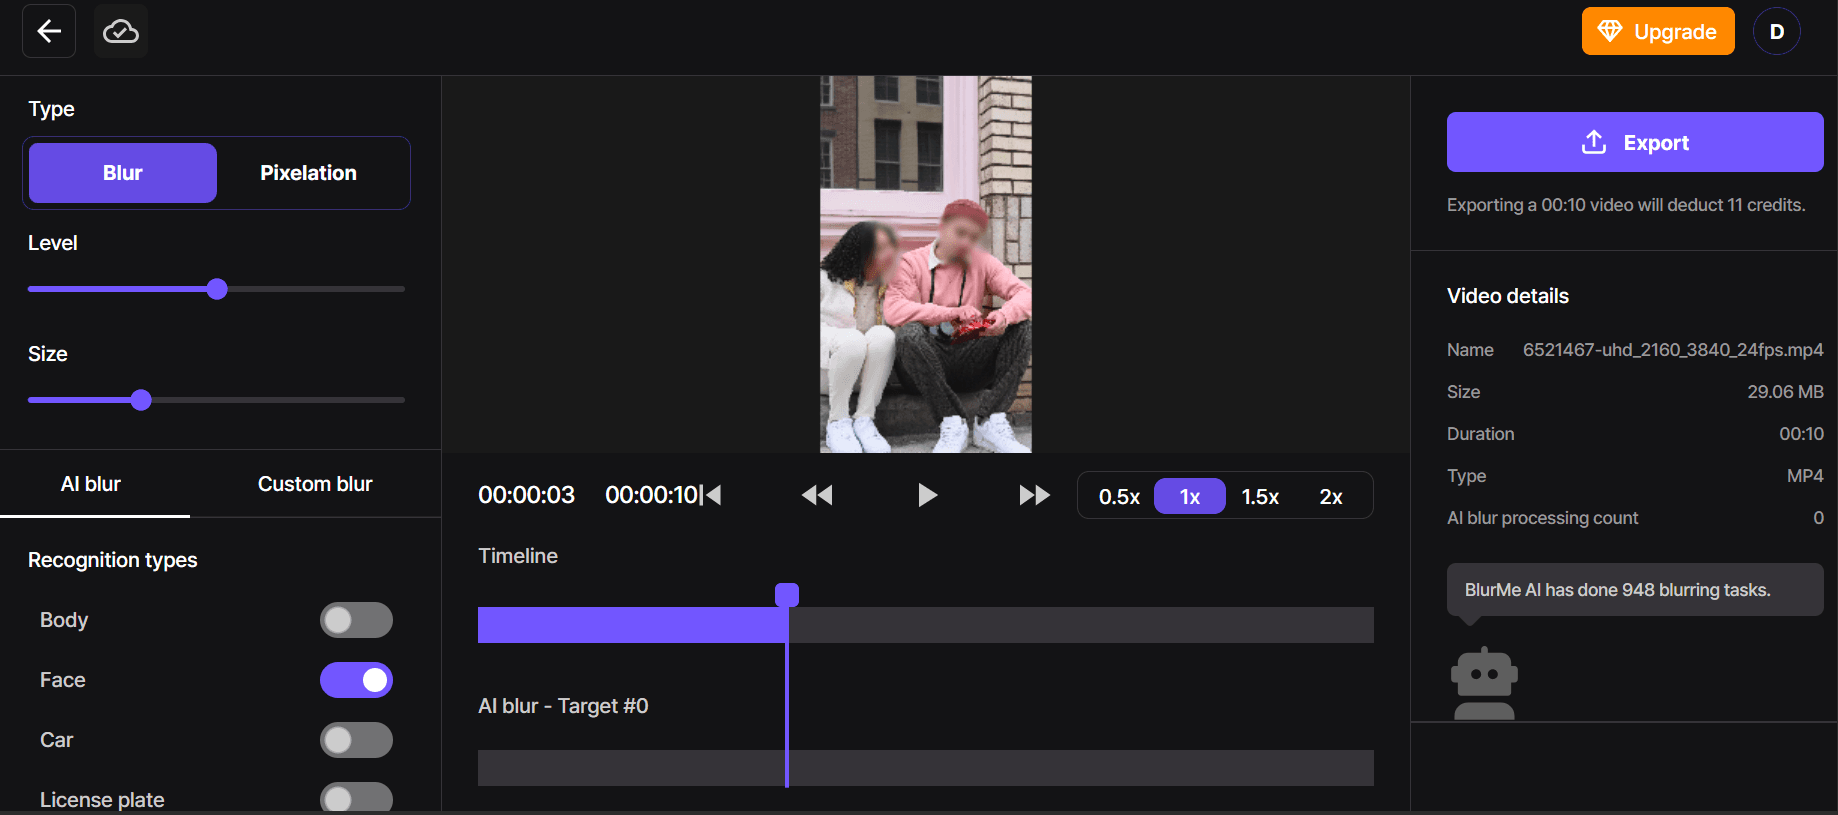Viewport: 1838px width, 815px height.
Task: Click the AI blur Target #0 track
Action: (x=925, y=768)
